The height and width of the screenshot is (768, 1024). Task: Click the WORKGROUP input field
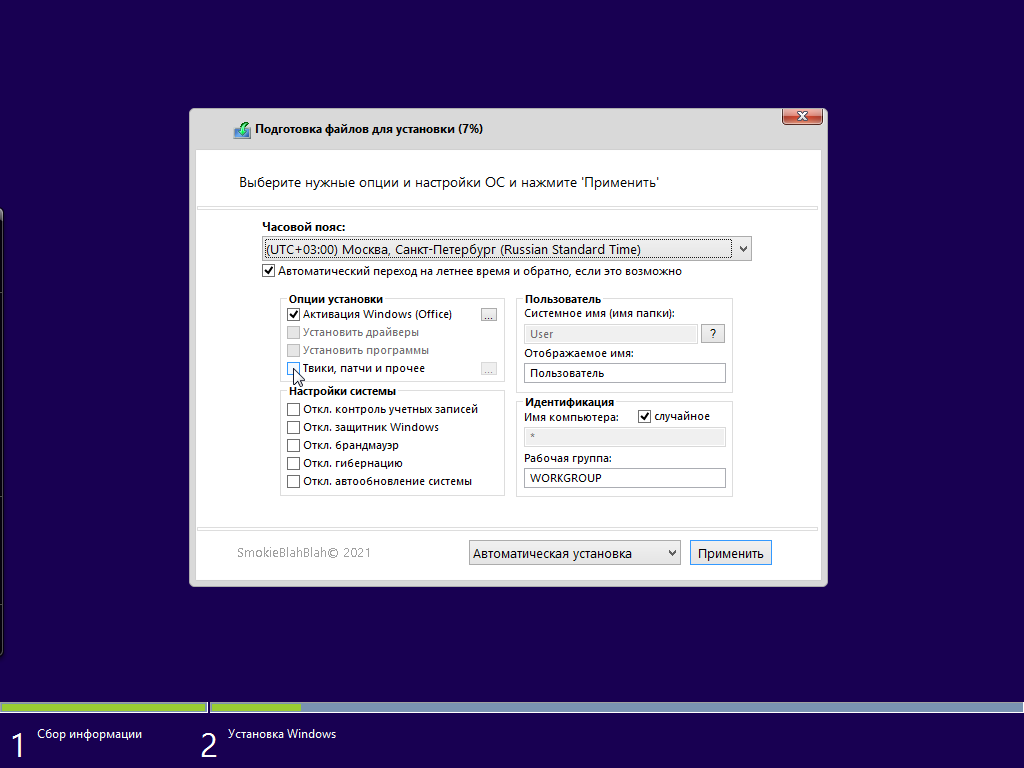click(x=625, y=478)
